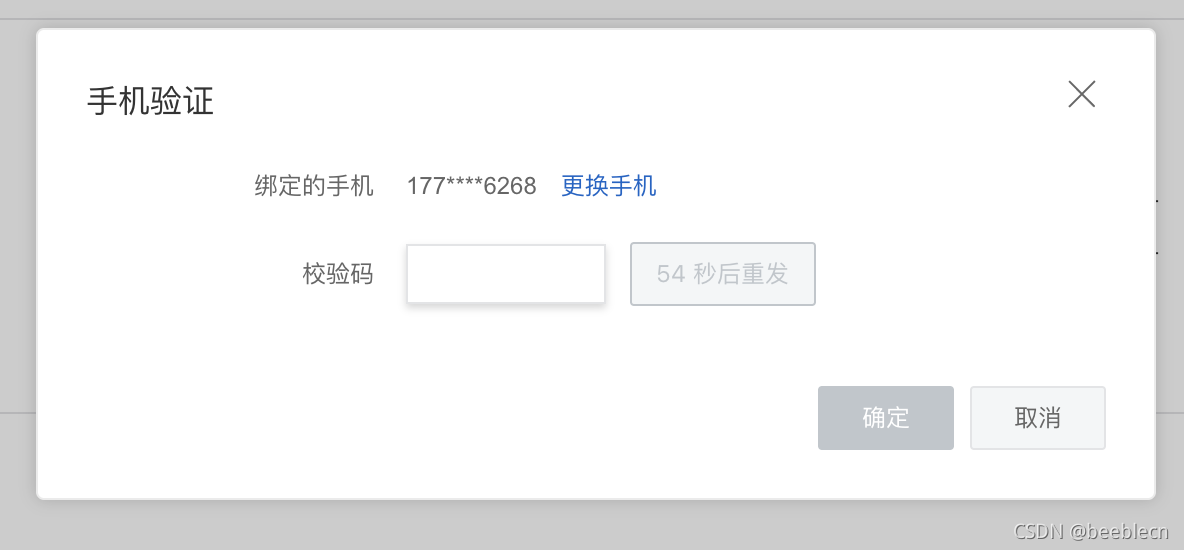Click the dimmed backdrop above the dialog
This screenshot has width=1184, height=550.
click(x=592, y=9)
